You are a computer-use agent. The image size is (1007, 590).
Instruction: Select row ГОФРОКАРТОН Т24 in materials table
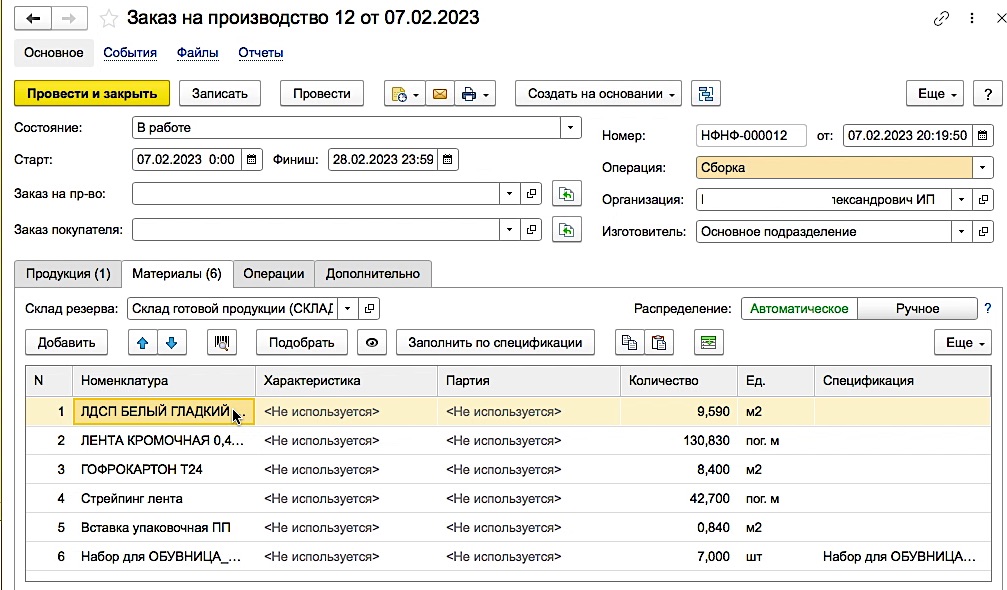(x=508, y=469)
